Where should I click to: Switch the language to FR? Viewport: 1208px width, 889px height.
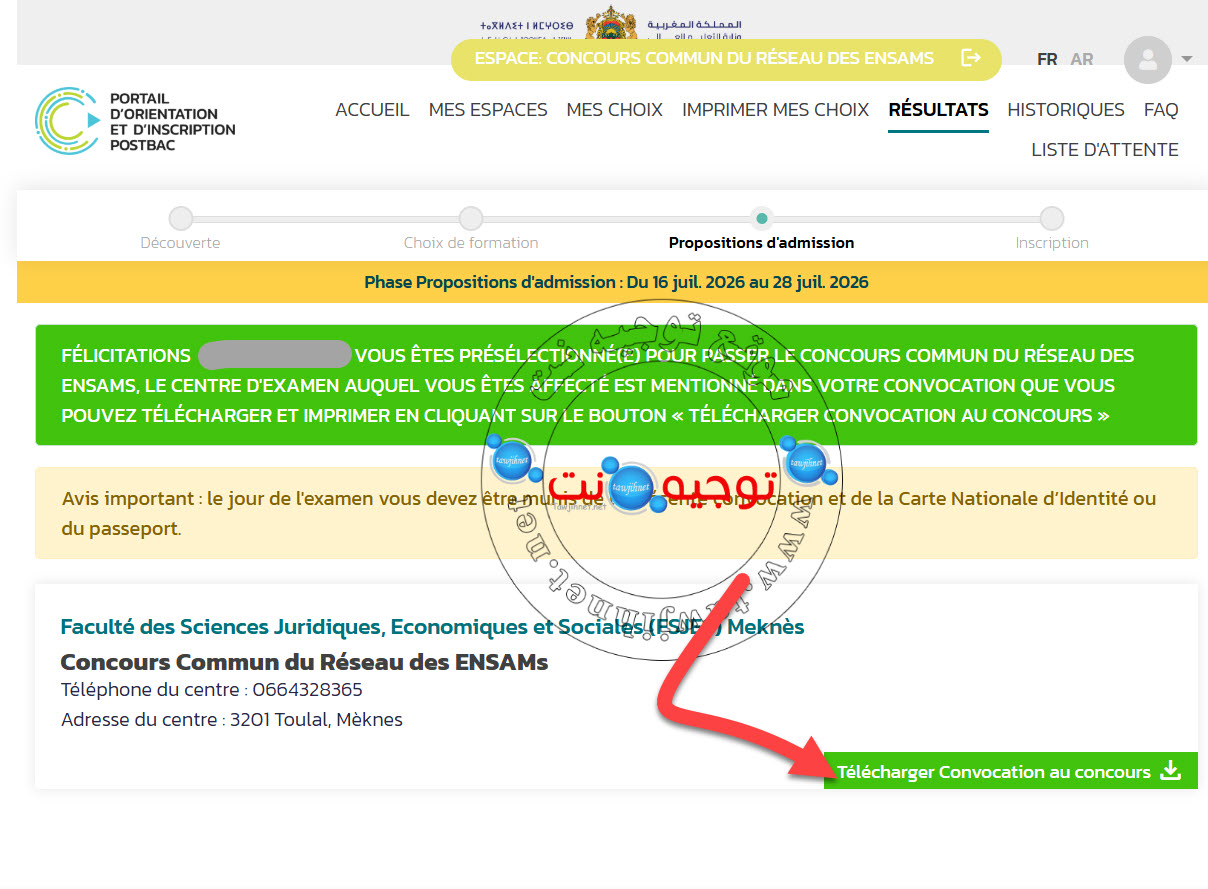click(x=1047, y=59)
